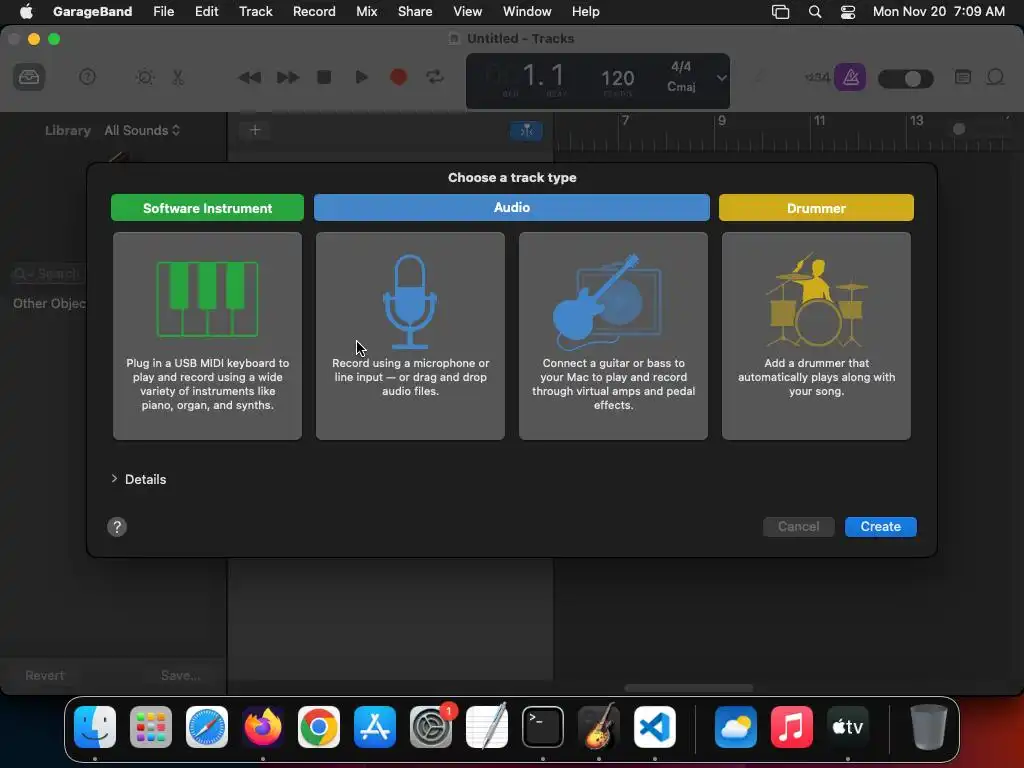The width and height of the screenshot is (1024, 768).
Task: Open Quick Help in GarageBand toolbar
Action: (x=88, y=77)
